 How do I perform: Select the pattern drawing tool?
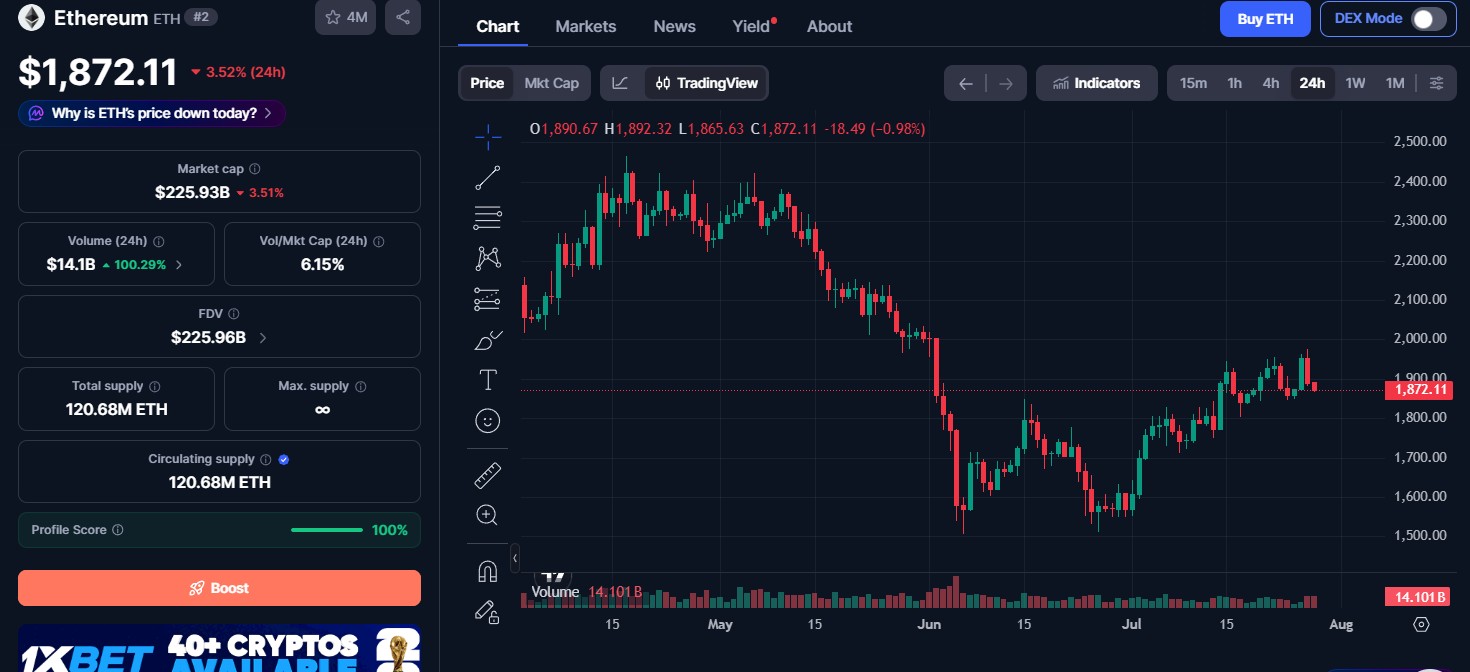[x=488, y=258]
